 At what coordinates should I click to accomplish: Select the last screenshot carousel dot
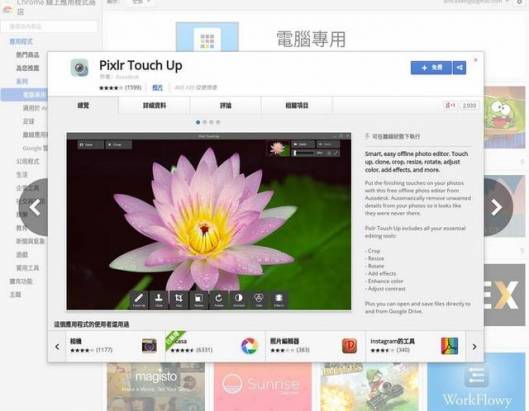point(218,122)
